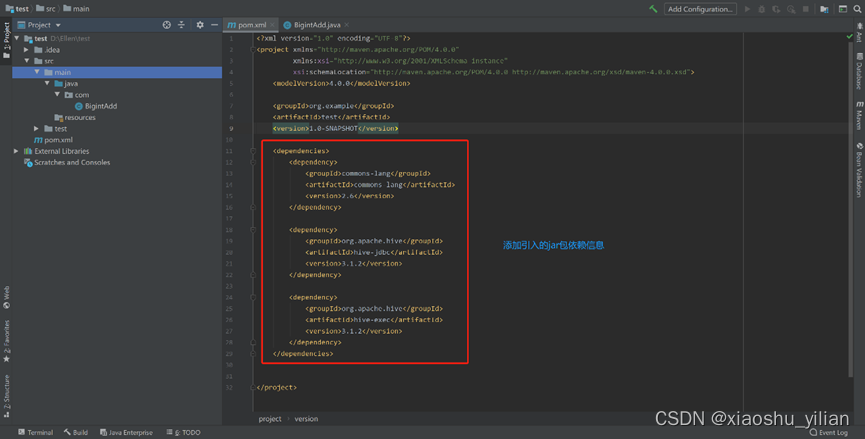The image size is (865, 439).
Task: Click the Stop square icon in toolbar
Action: (805, 9)
